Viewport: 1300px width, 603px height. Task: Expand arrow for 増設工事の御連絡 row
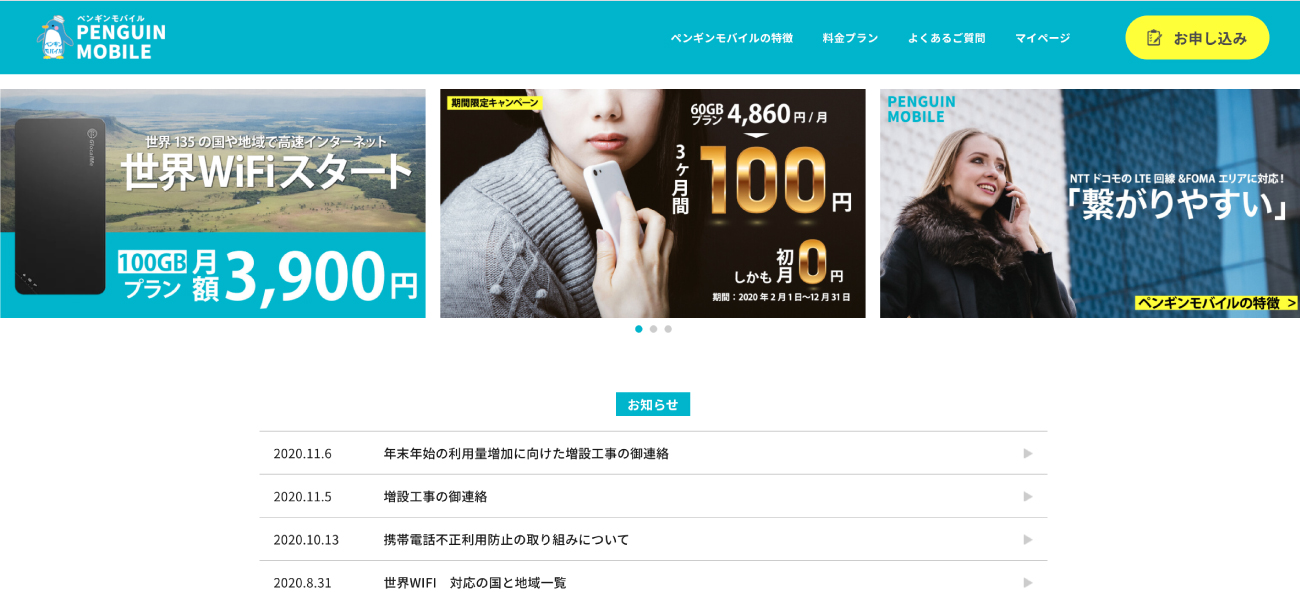pyautogui.click(x=1027, y=496)
